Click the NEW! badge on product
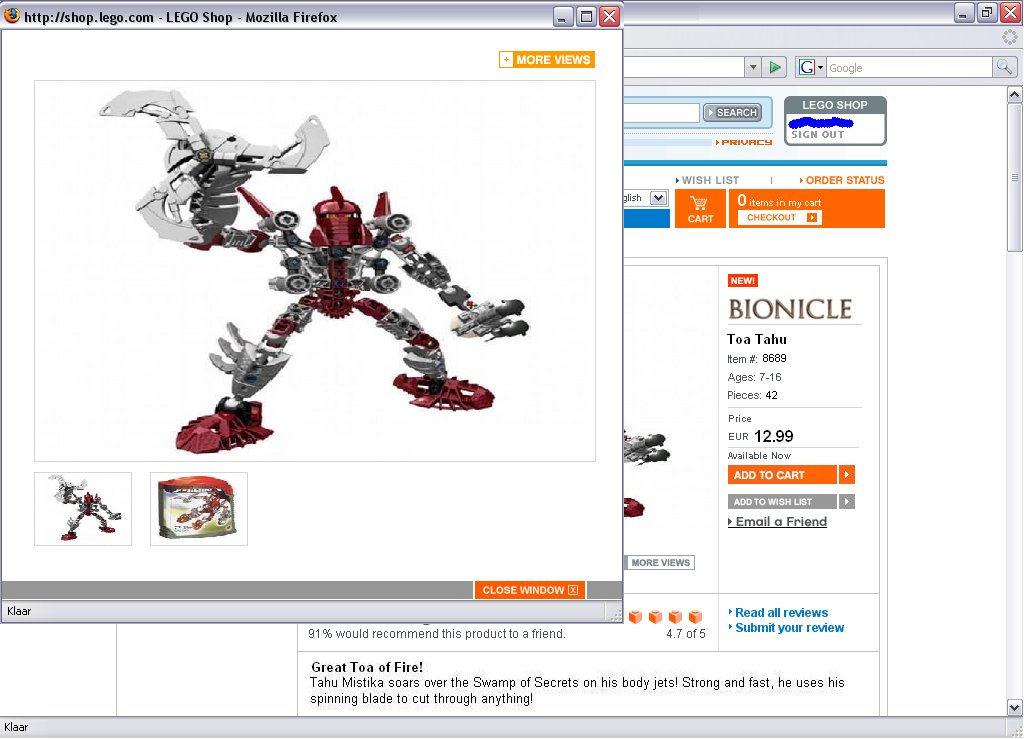 pos(743,281)
